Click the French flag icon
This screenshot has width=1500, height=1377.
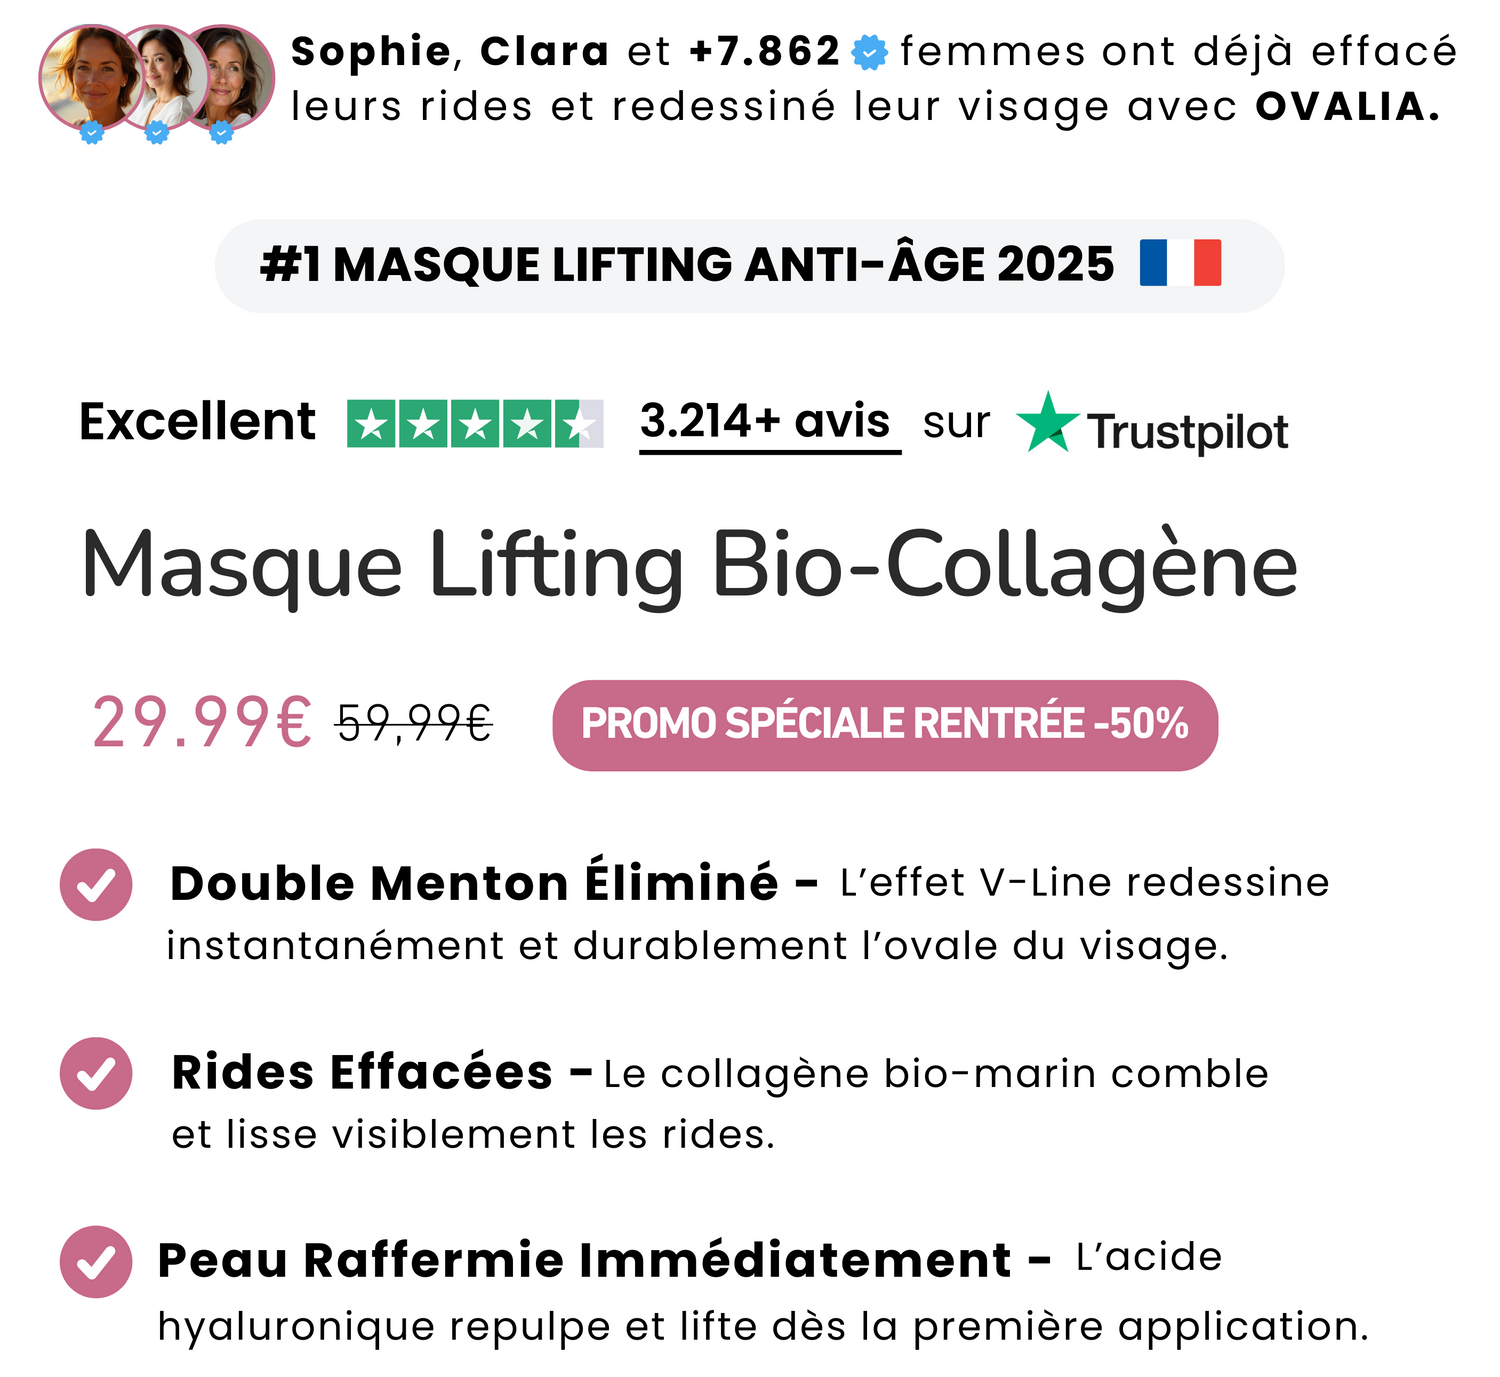click(x=1180, y=263)
